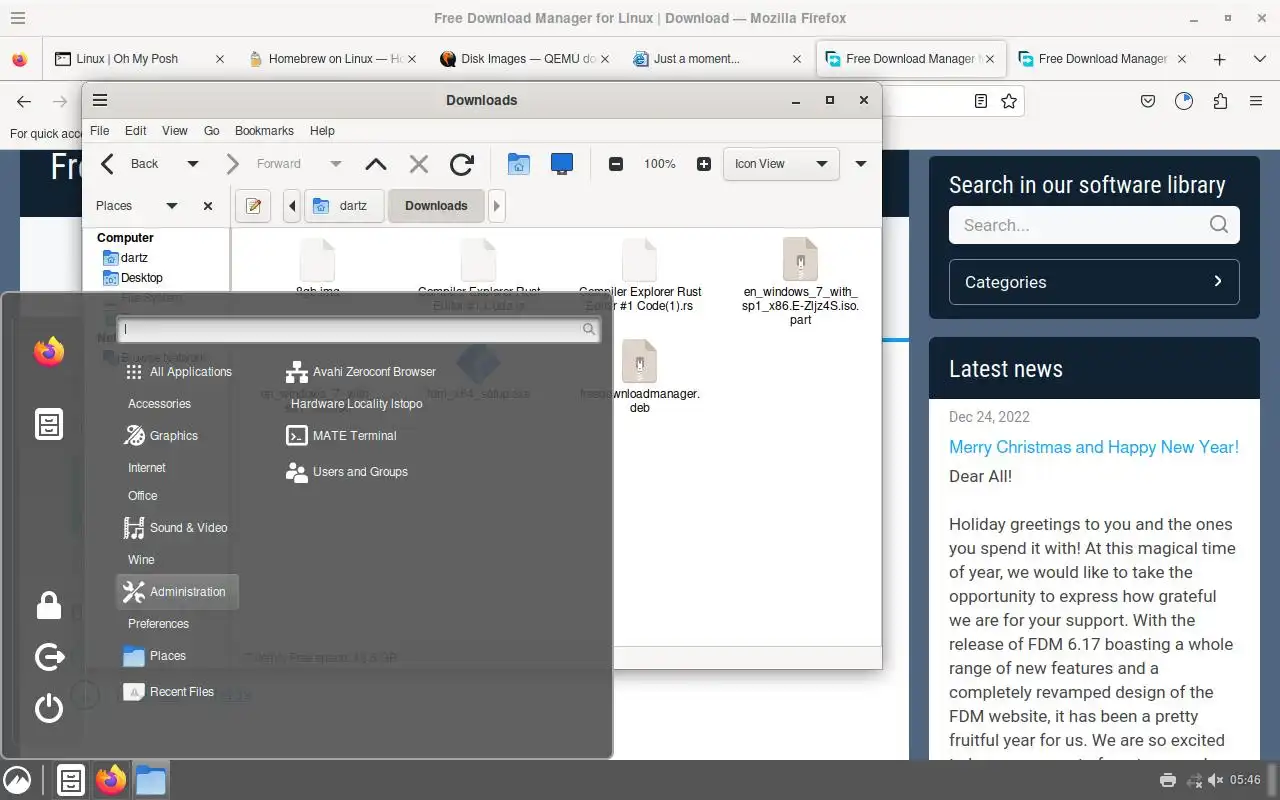Open the file manager favorite in menu sidebar
The height and width of the screenshot is (800, 1280).
[48, 424]
